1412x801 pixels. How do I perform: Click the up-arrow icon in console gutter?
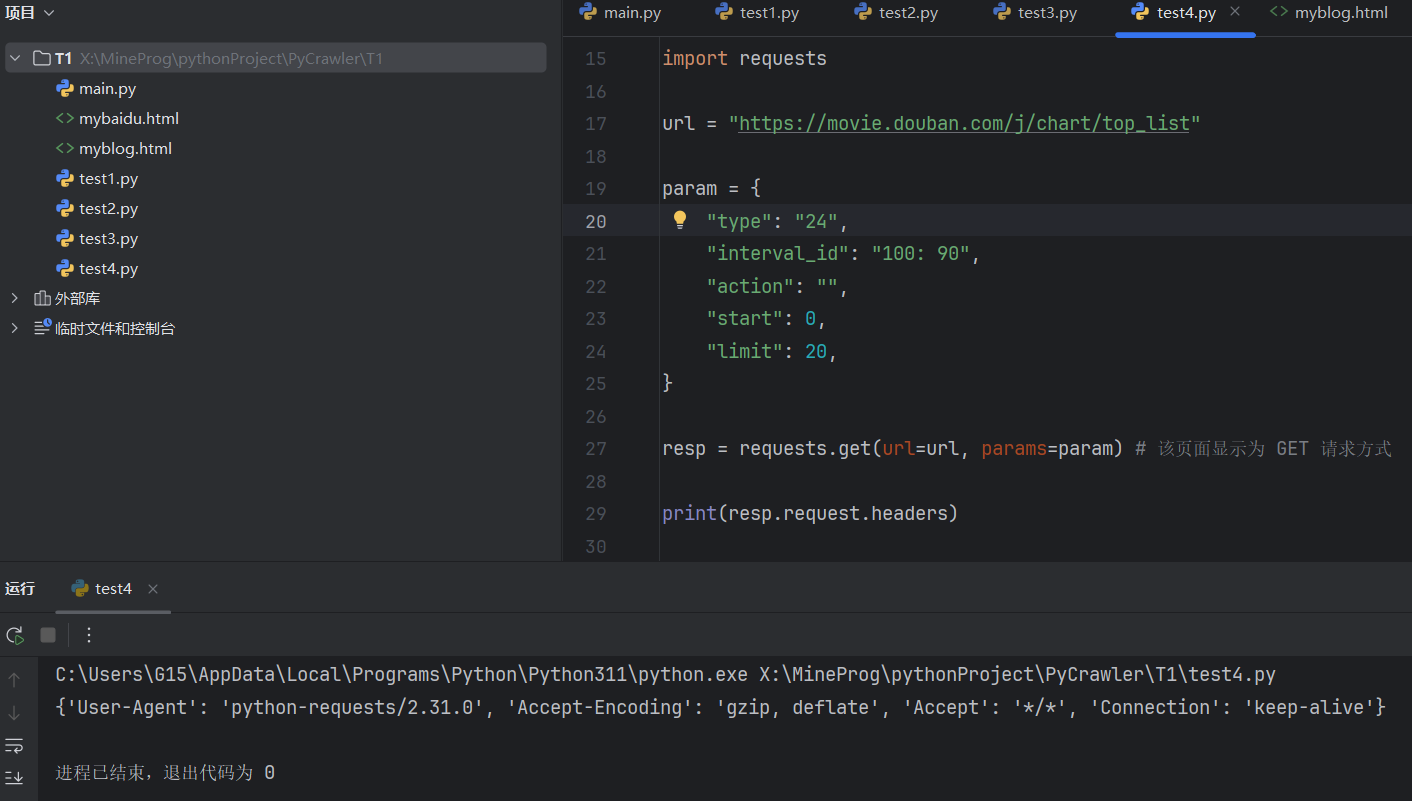[x=14, y=680]
